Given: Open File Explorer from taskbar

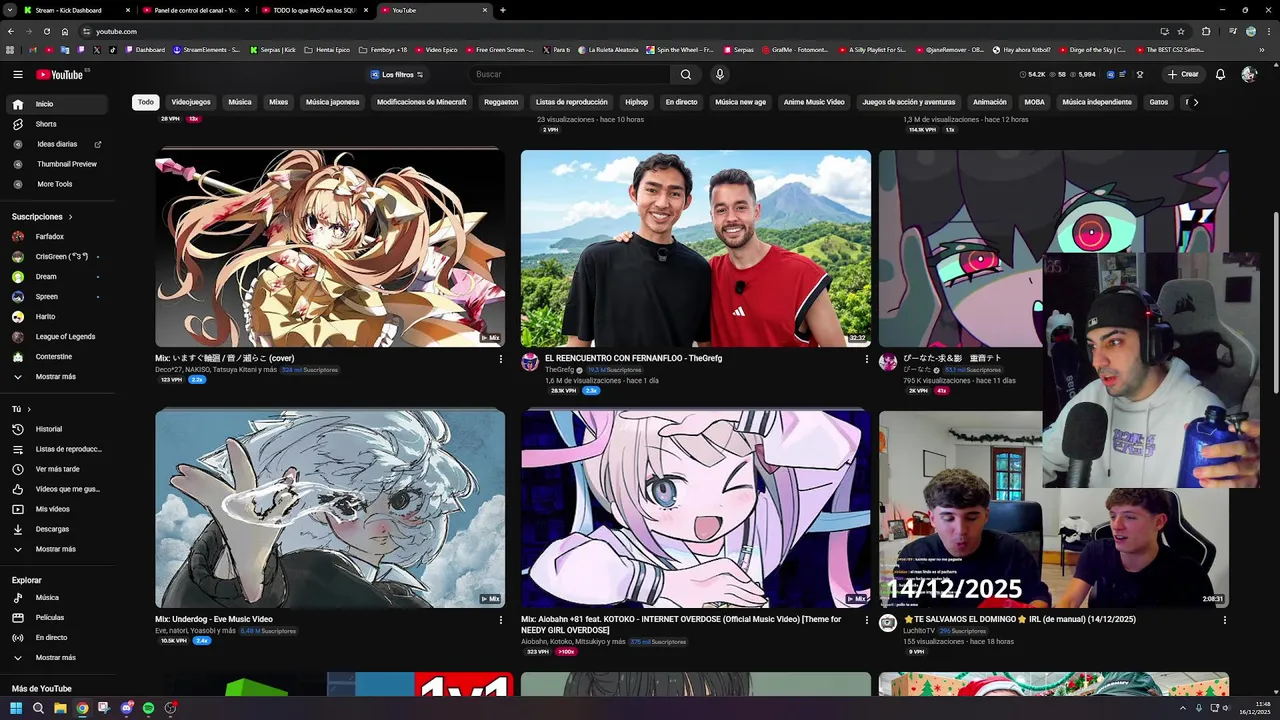Looking at the screenshot, I should point(60,708).
